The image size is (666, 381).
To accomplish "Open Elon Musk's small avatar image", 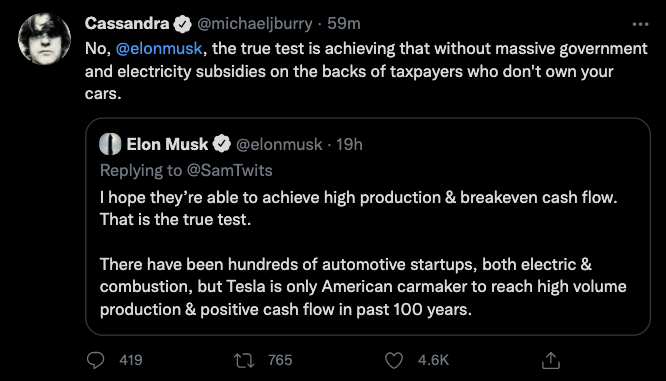I will point(110,144).
